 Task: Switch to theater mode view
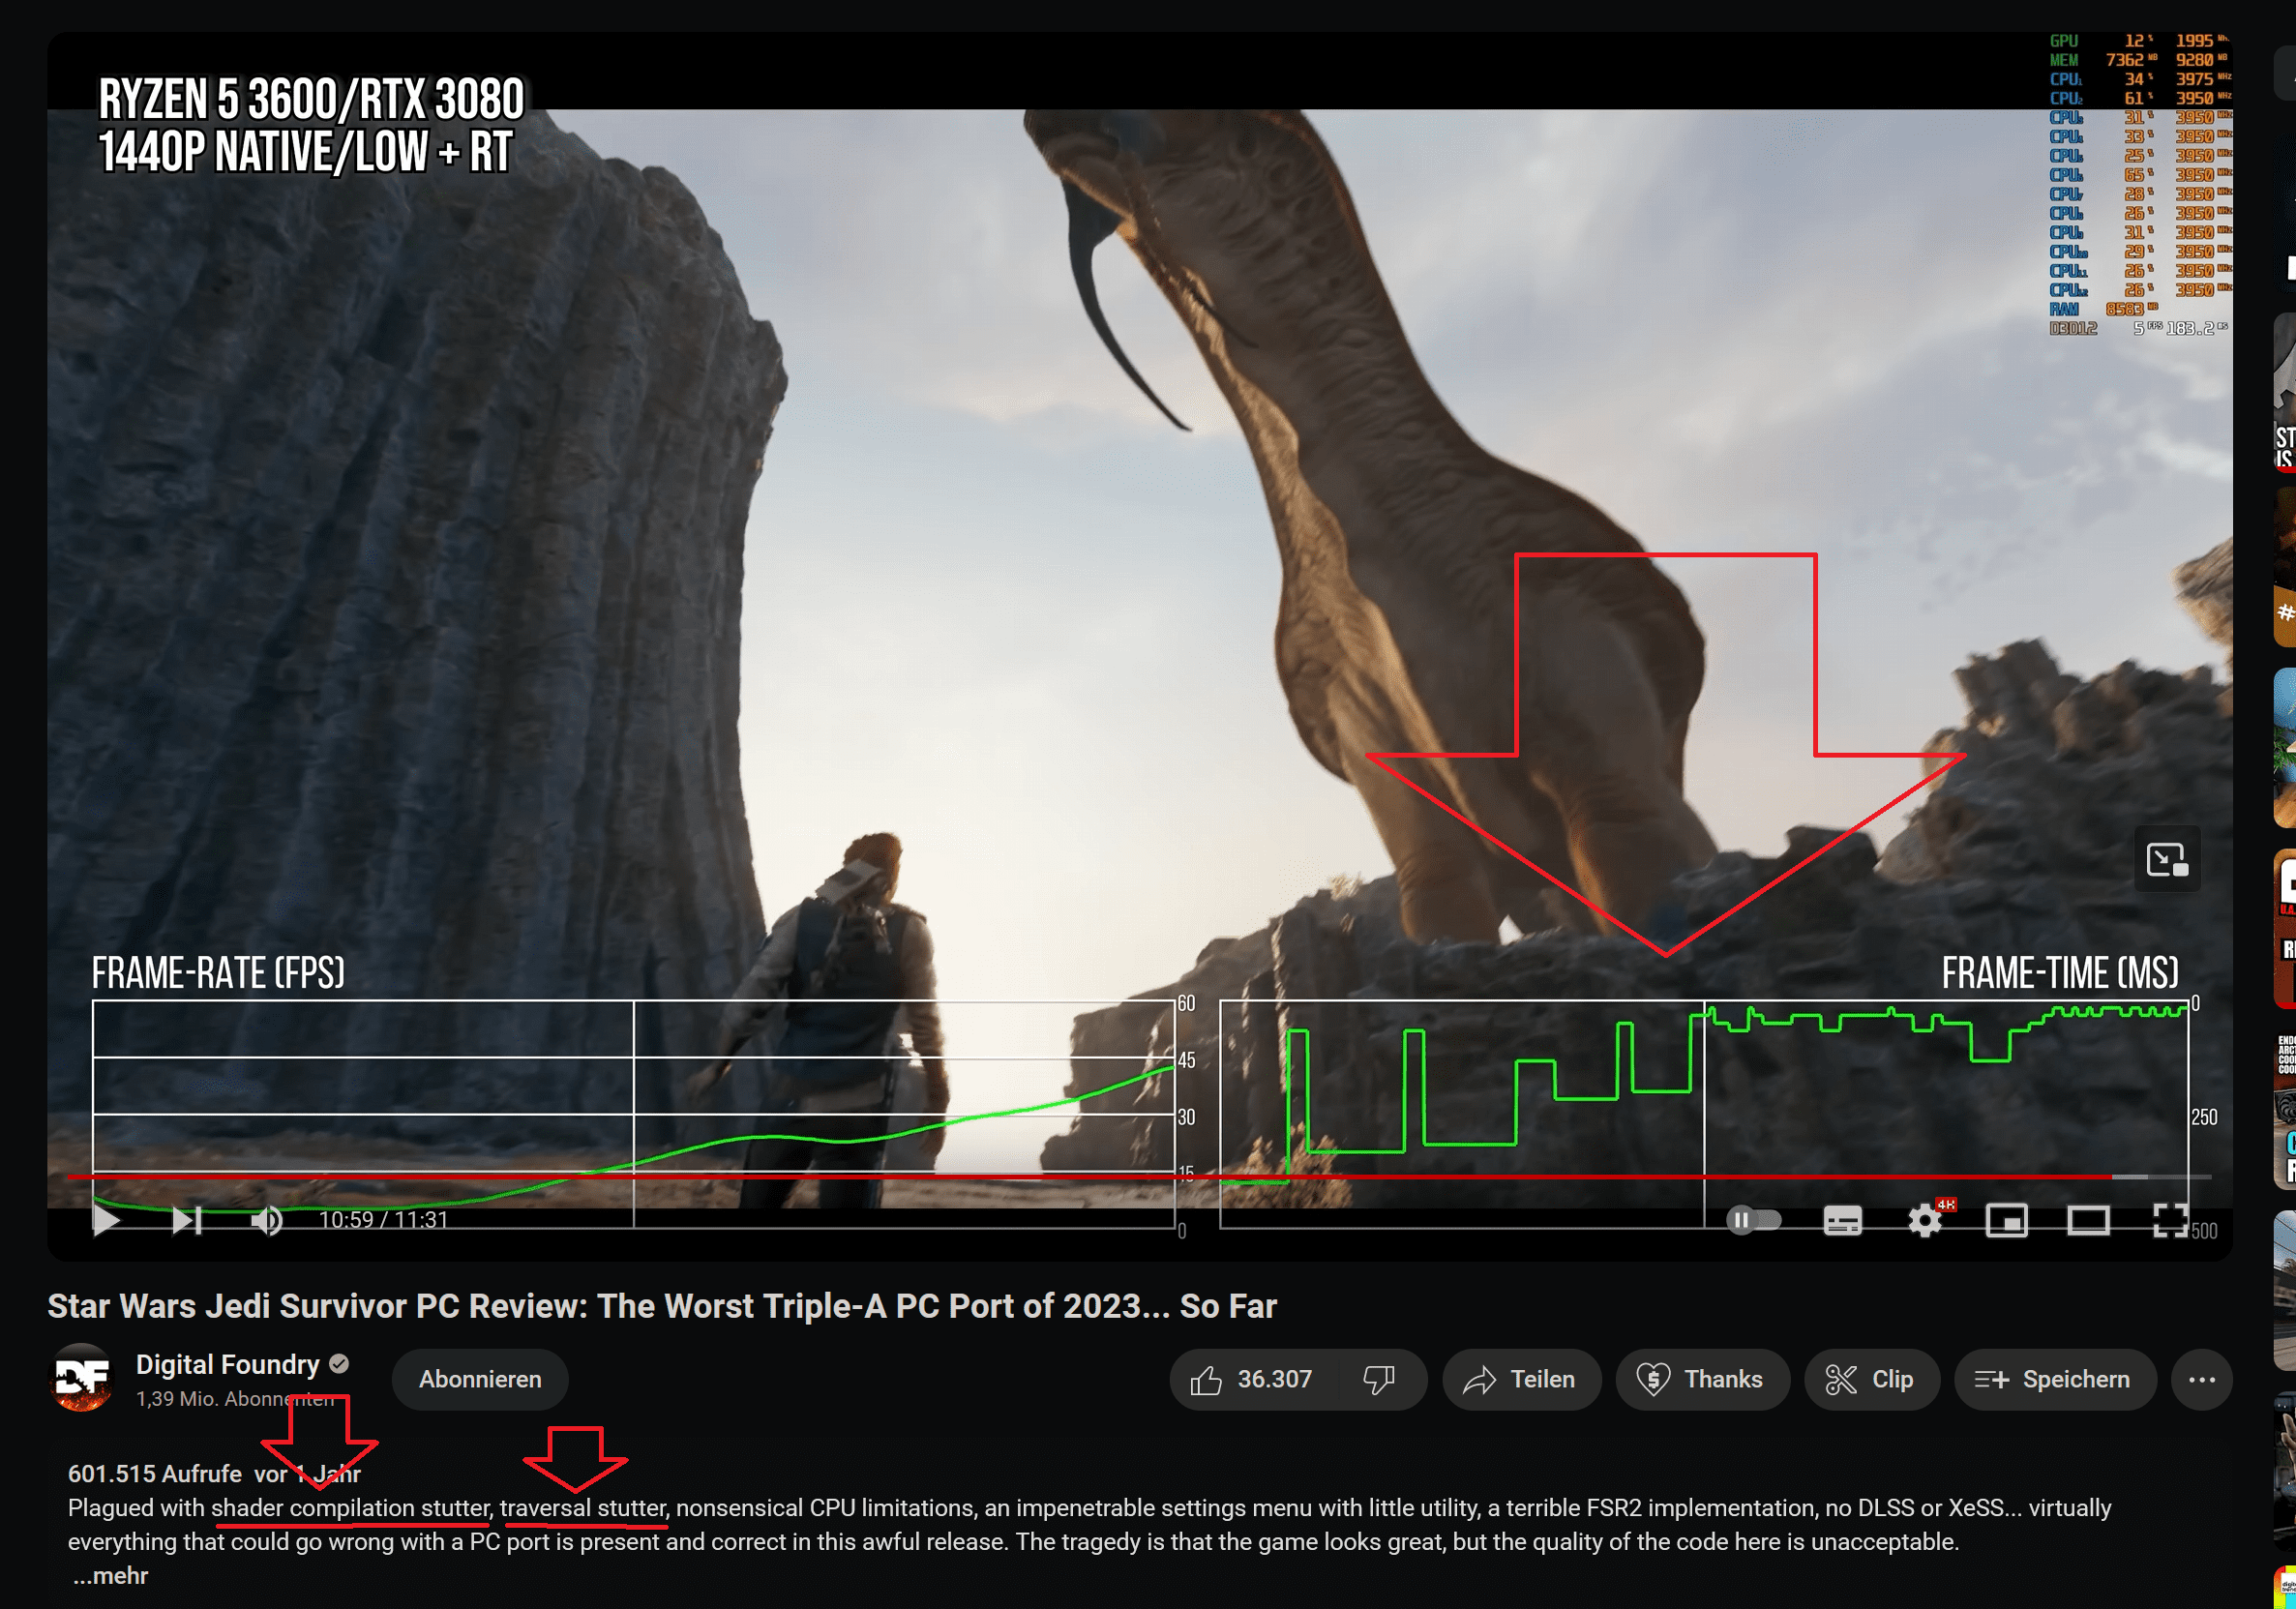pyautogui.click(x=2088, y=1220)
